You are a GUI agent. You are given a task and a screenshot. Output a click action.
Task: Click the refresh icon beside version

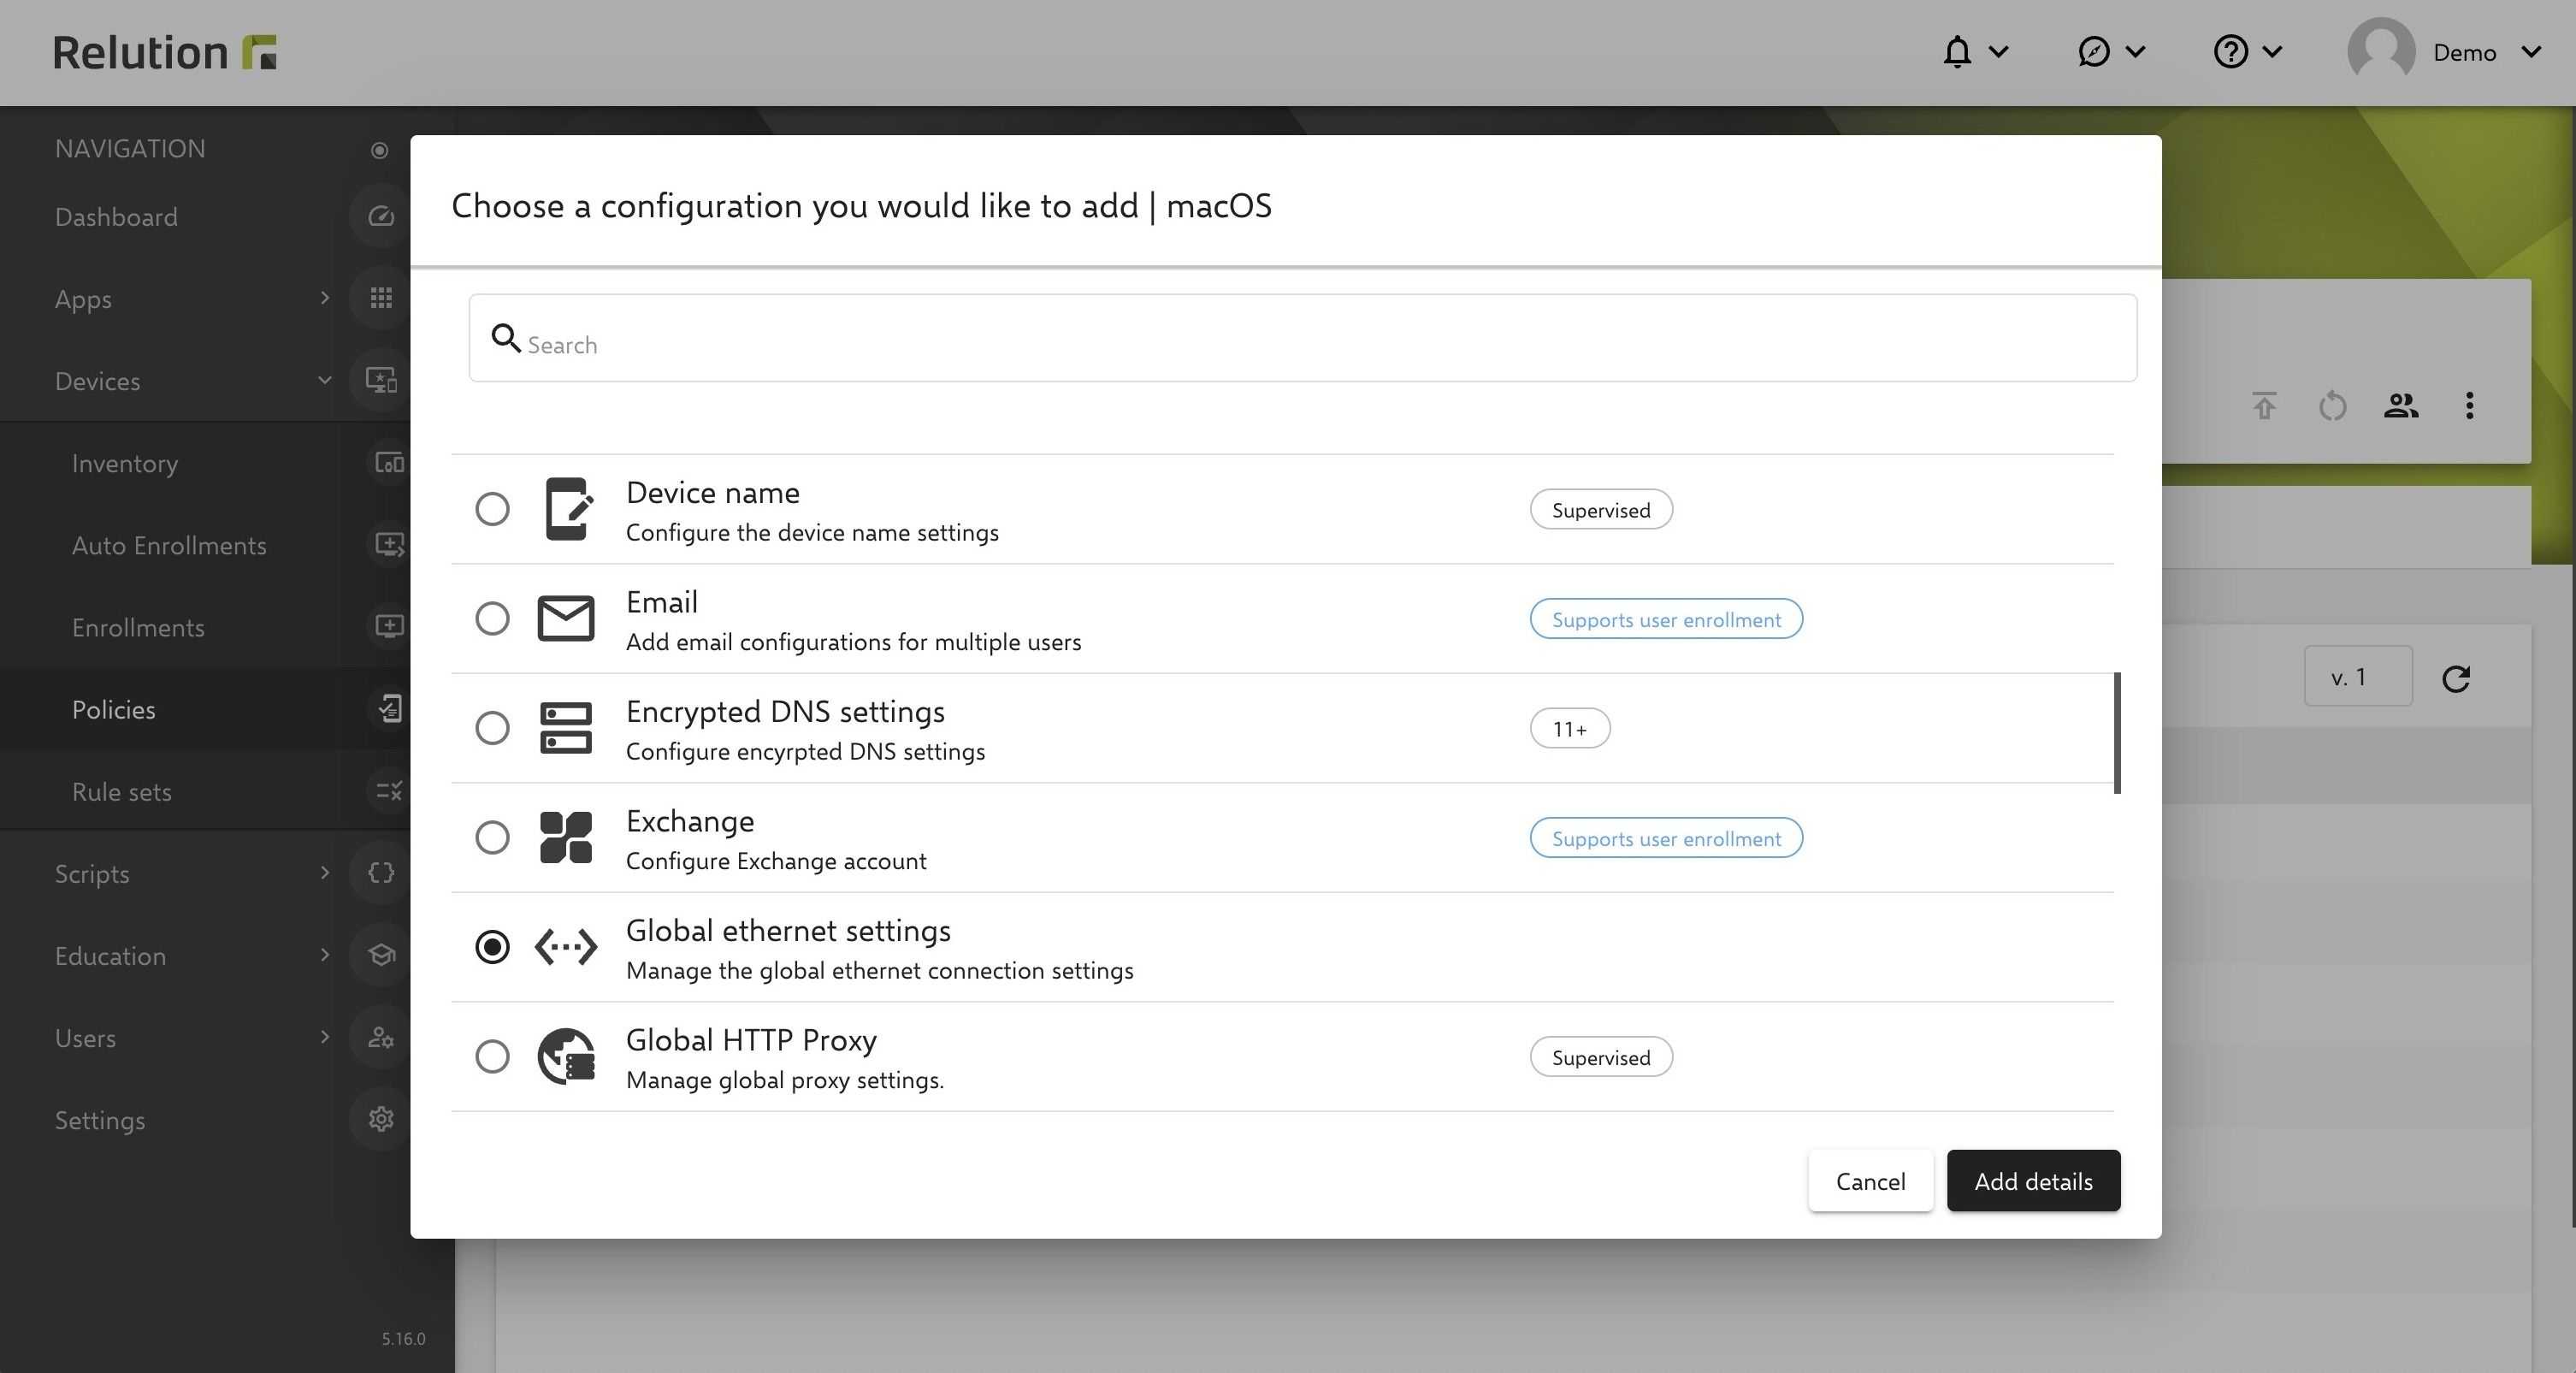[x=2456, y=678]
